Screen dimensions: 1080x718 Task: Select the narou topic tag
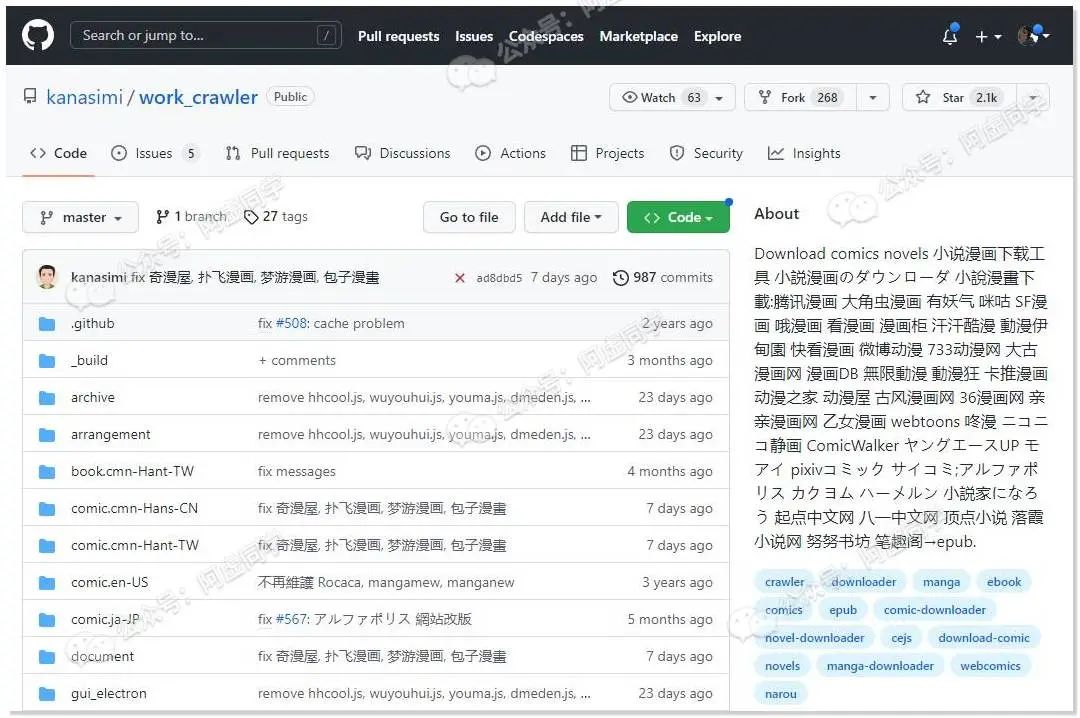780,695
